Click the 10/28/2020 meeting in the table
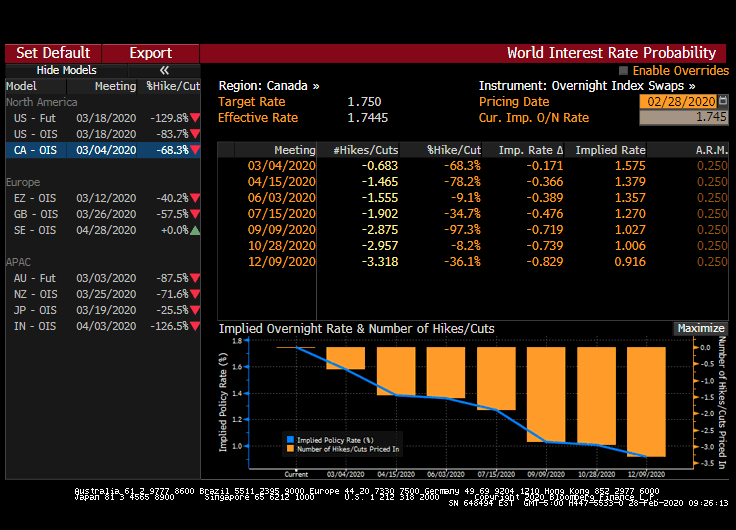 282,246
